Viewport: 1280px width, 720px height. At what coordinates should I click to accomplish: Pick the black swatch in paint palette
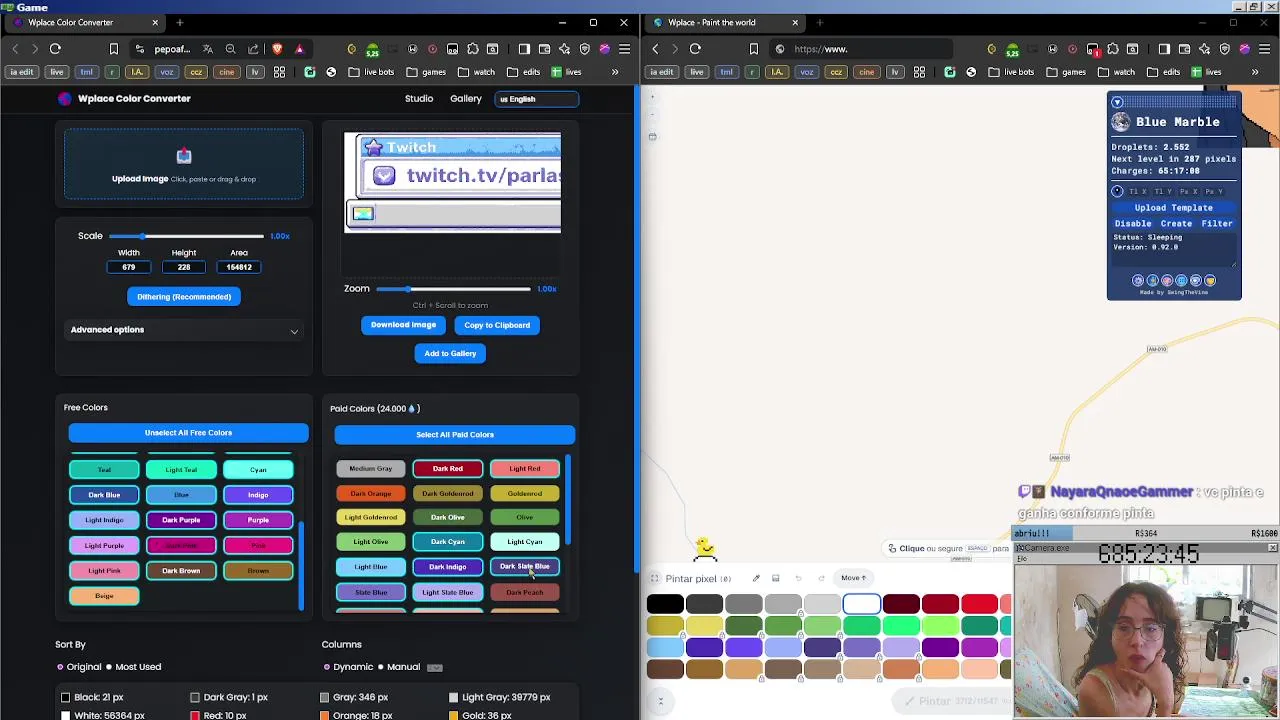tap(665, 604)
